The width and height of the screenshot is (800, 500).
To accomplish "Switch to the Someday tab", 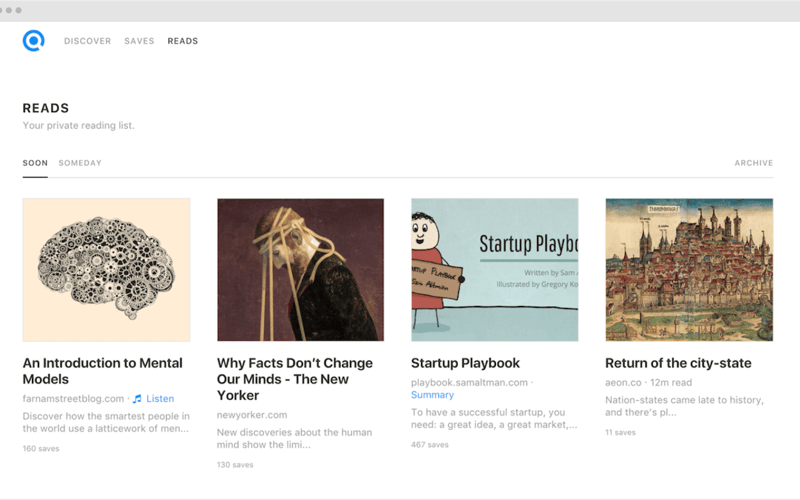I will click(80, 163).
